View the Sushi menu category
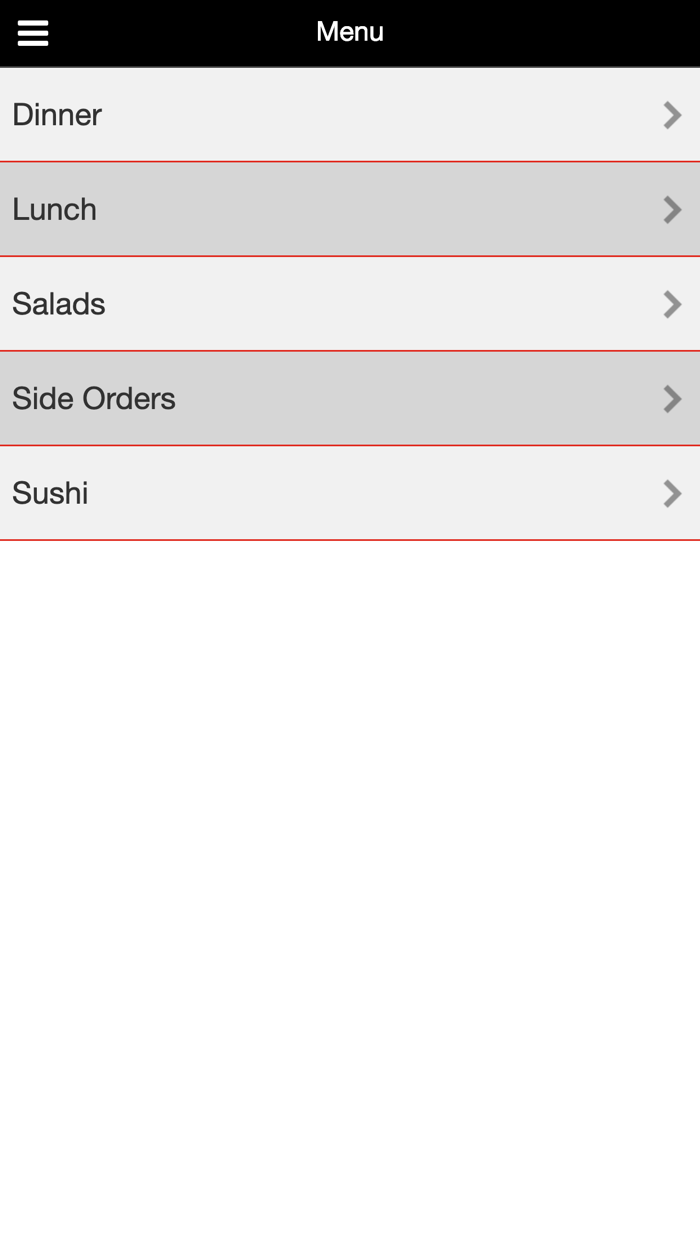Viewport: 700px width, 1244px height. [50, 493]
